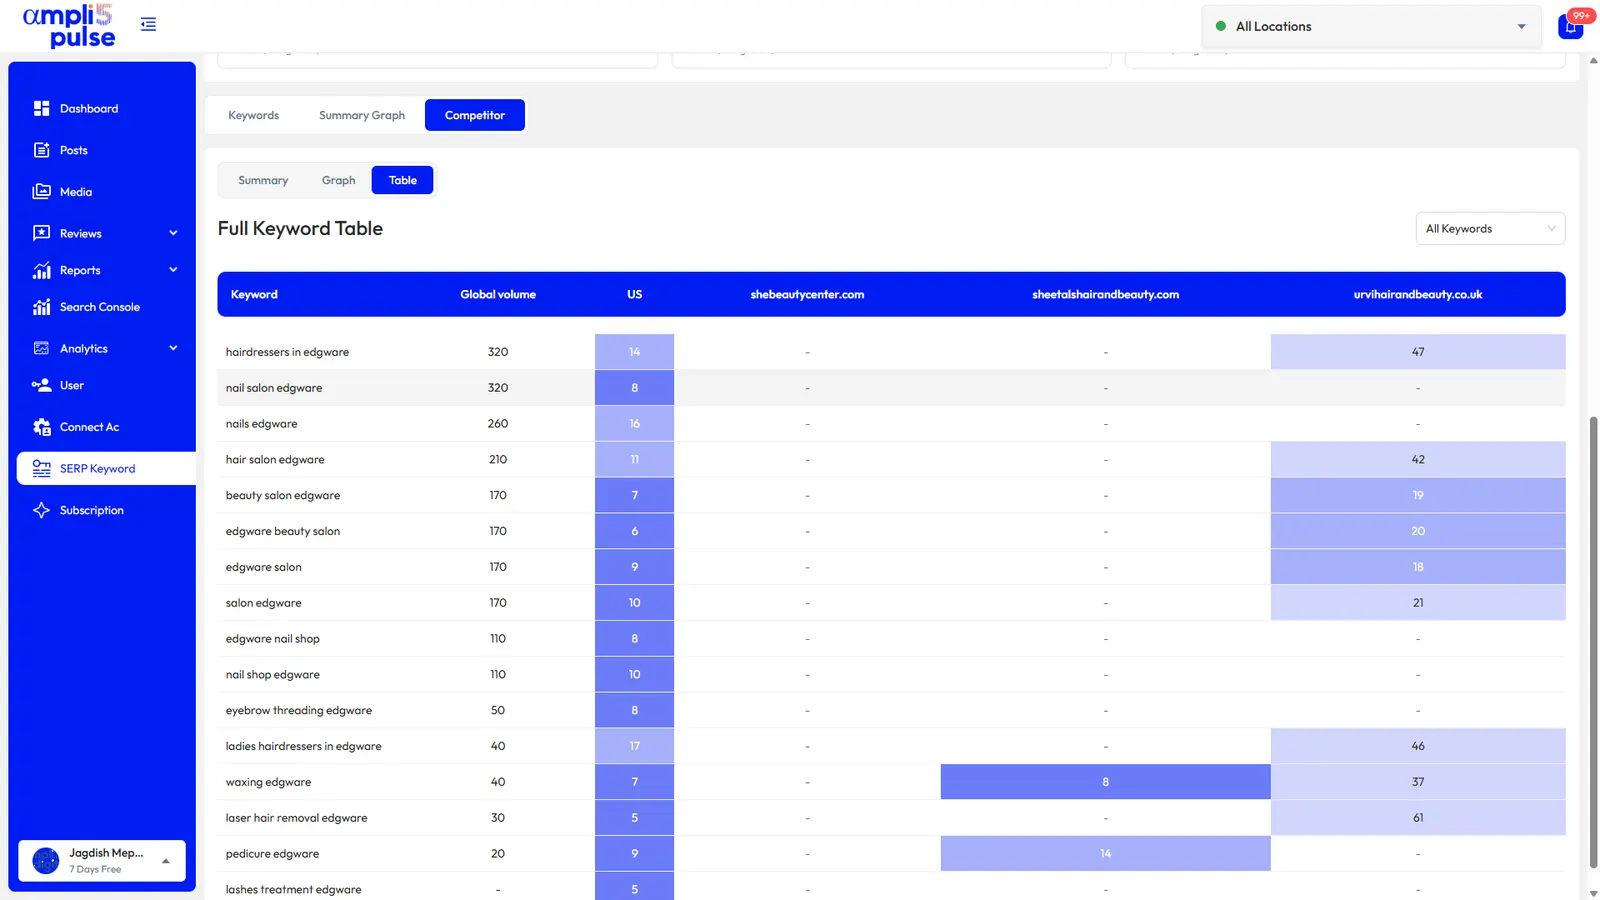
Task: Click the Subscription sparkle icon
Action: [x=41, y=510]
